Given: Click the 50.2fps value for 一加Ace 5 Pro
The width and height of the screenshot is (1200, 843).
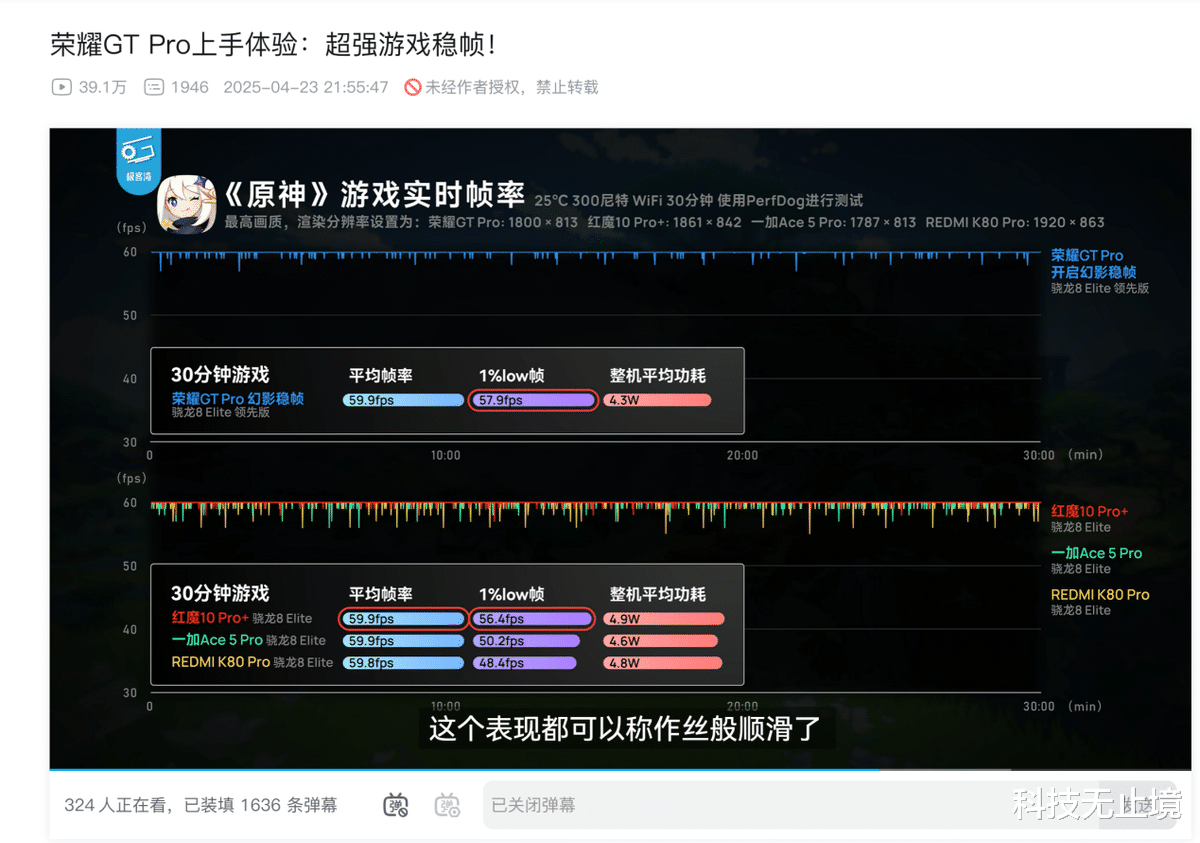Looking at the screenshot, I should [x=525, y=641].
